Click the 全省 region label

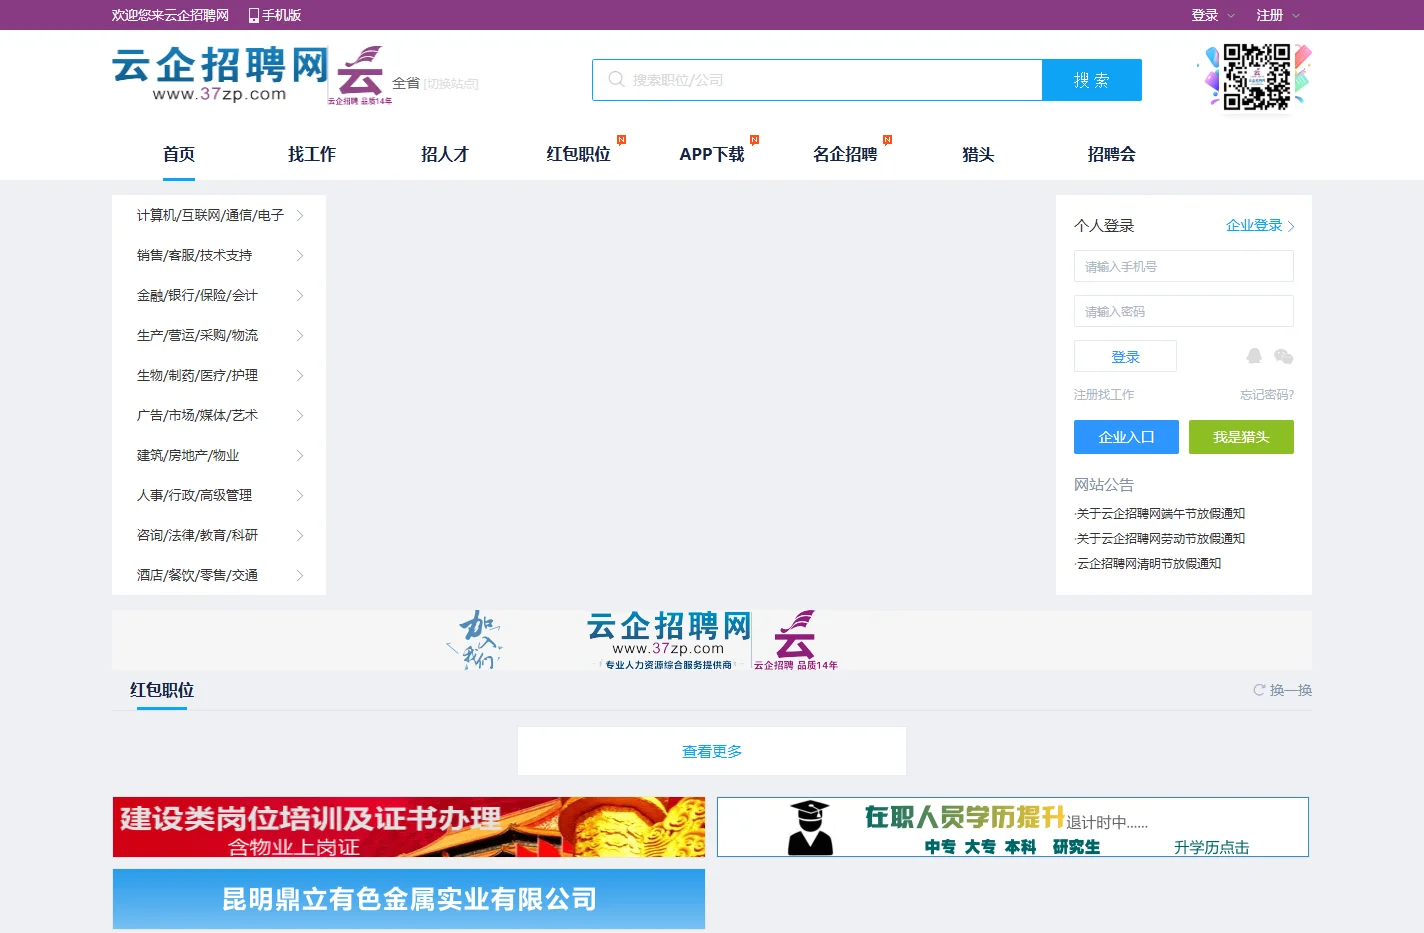406,83
